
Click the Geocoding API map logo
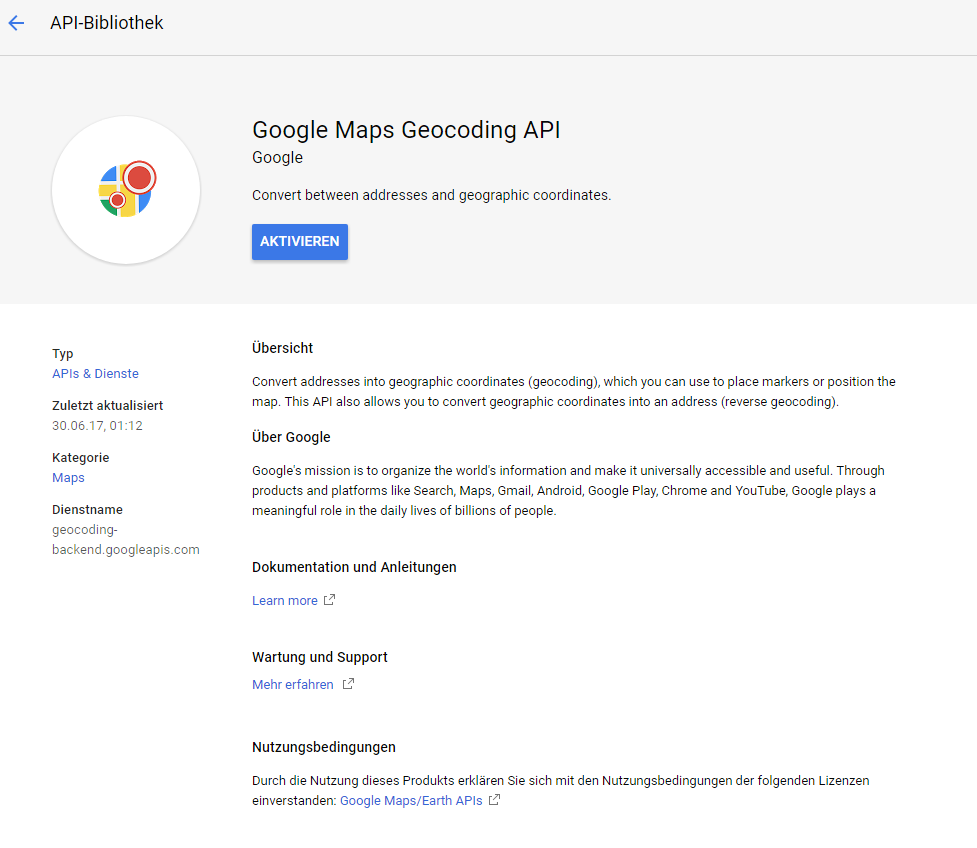tap(126, 189)
